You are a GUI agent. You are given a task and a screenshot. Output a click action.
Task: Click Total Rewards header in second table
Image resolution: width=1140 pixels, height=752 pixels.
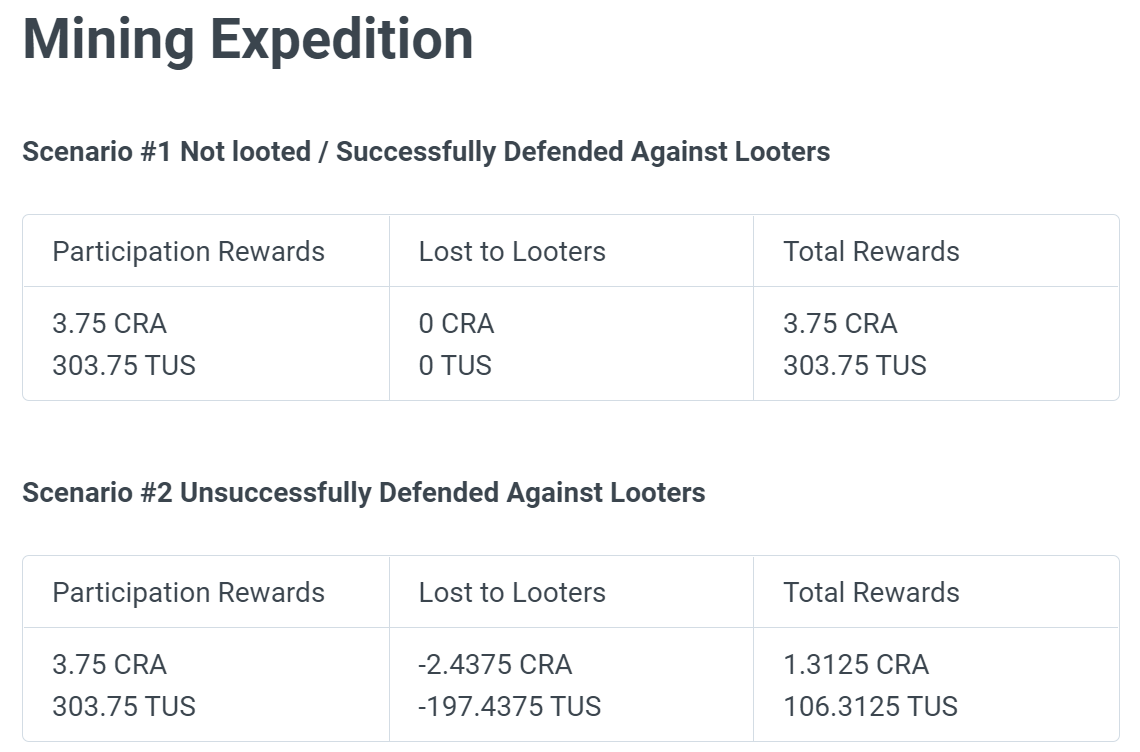(871, 593)
